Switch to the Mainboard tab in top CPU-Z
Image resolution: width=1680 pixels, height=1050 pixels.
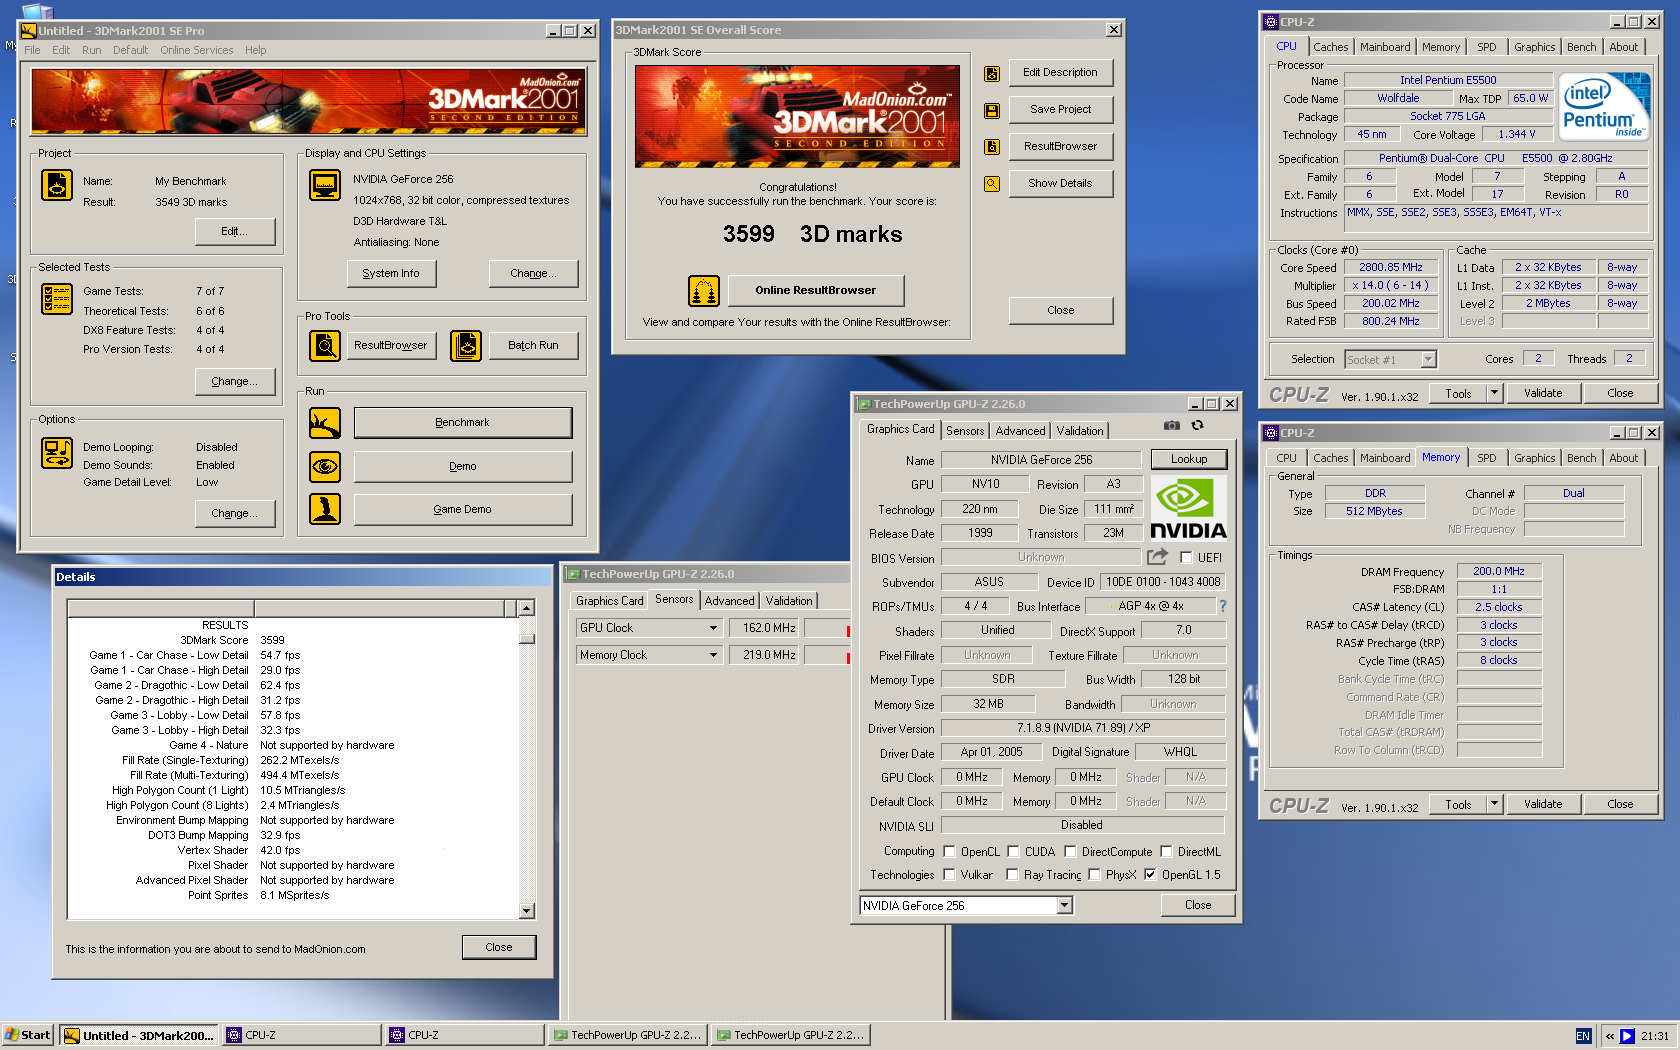pos(1384,47)
